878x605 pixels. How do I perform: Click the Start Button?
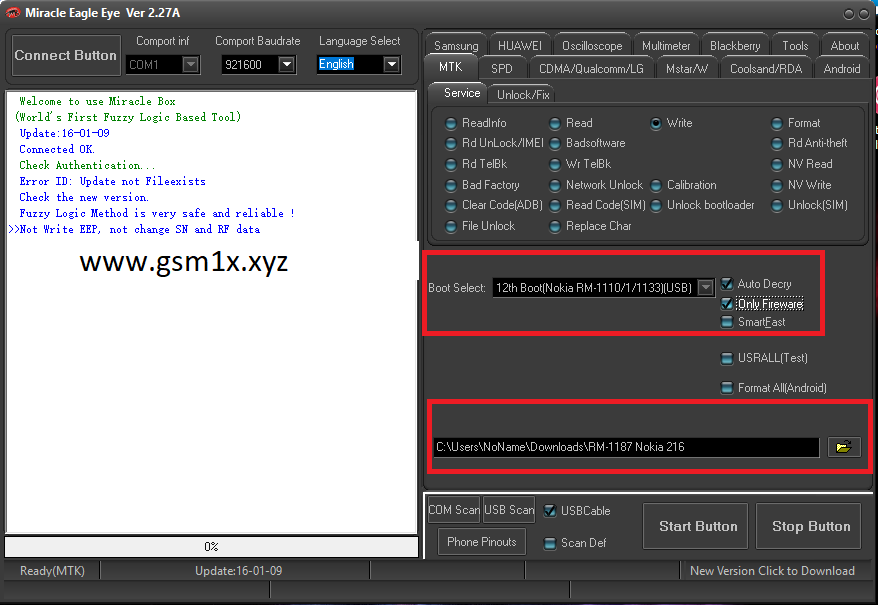pos(695,526)
